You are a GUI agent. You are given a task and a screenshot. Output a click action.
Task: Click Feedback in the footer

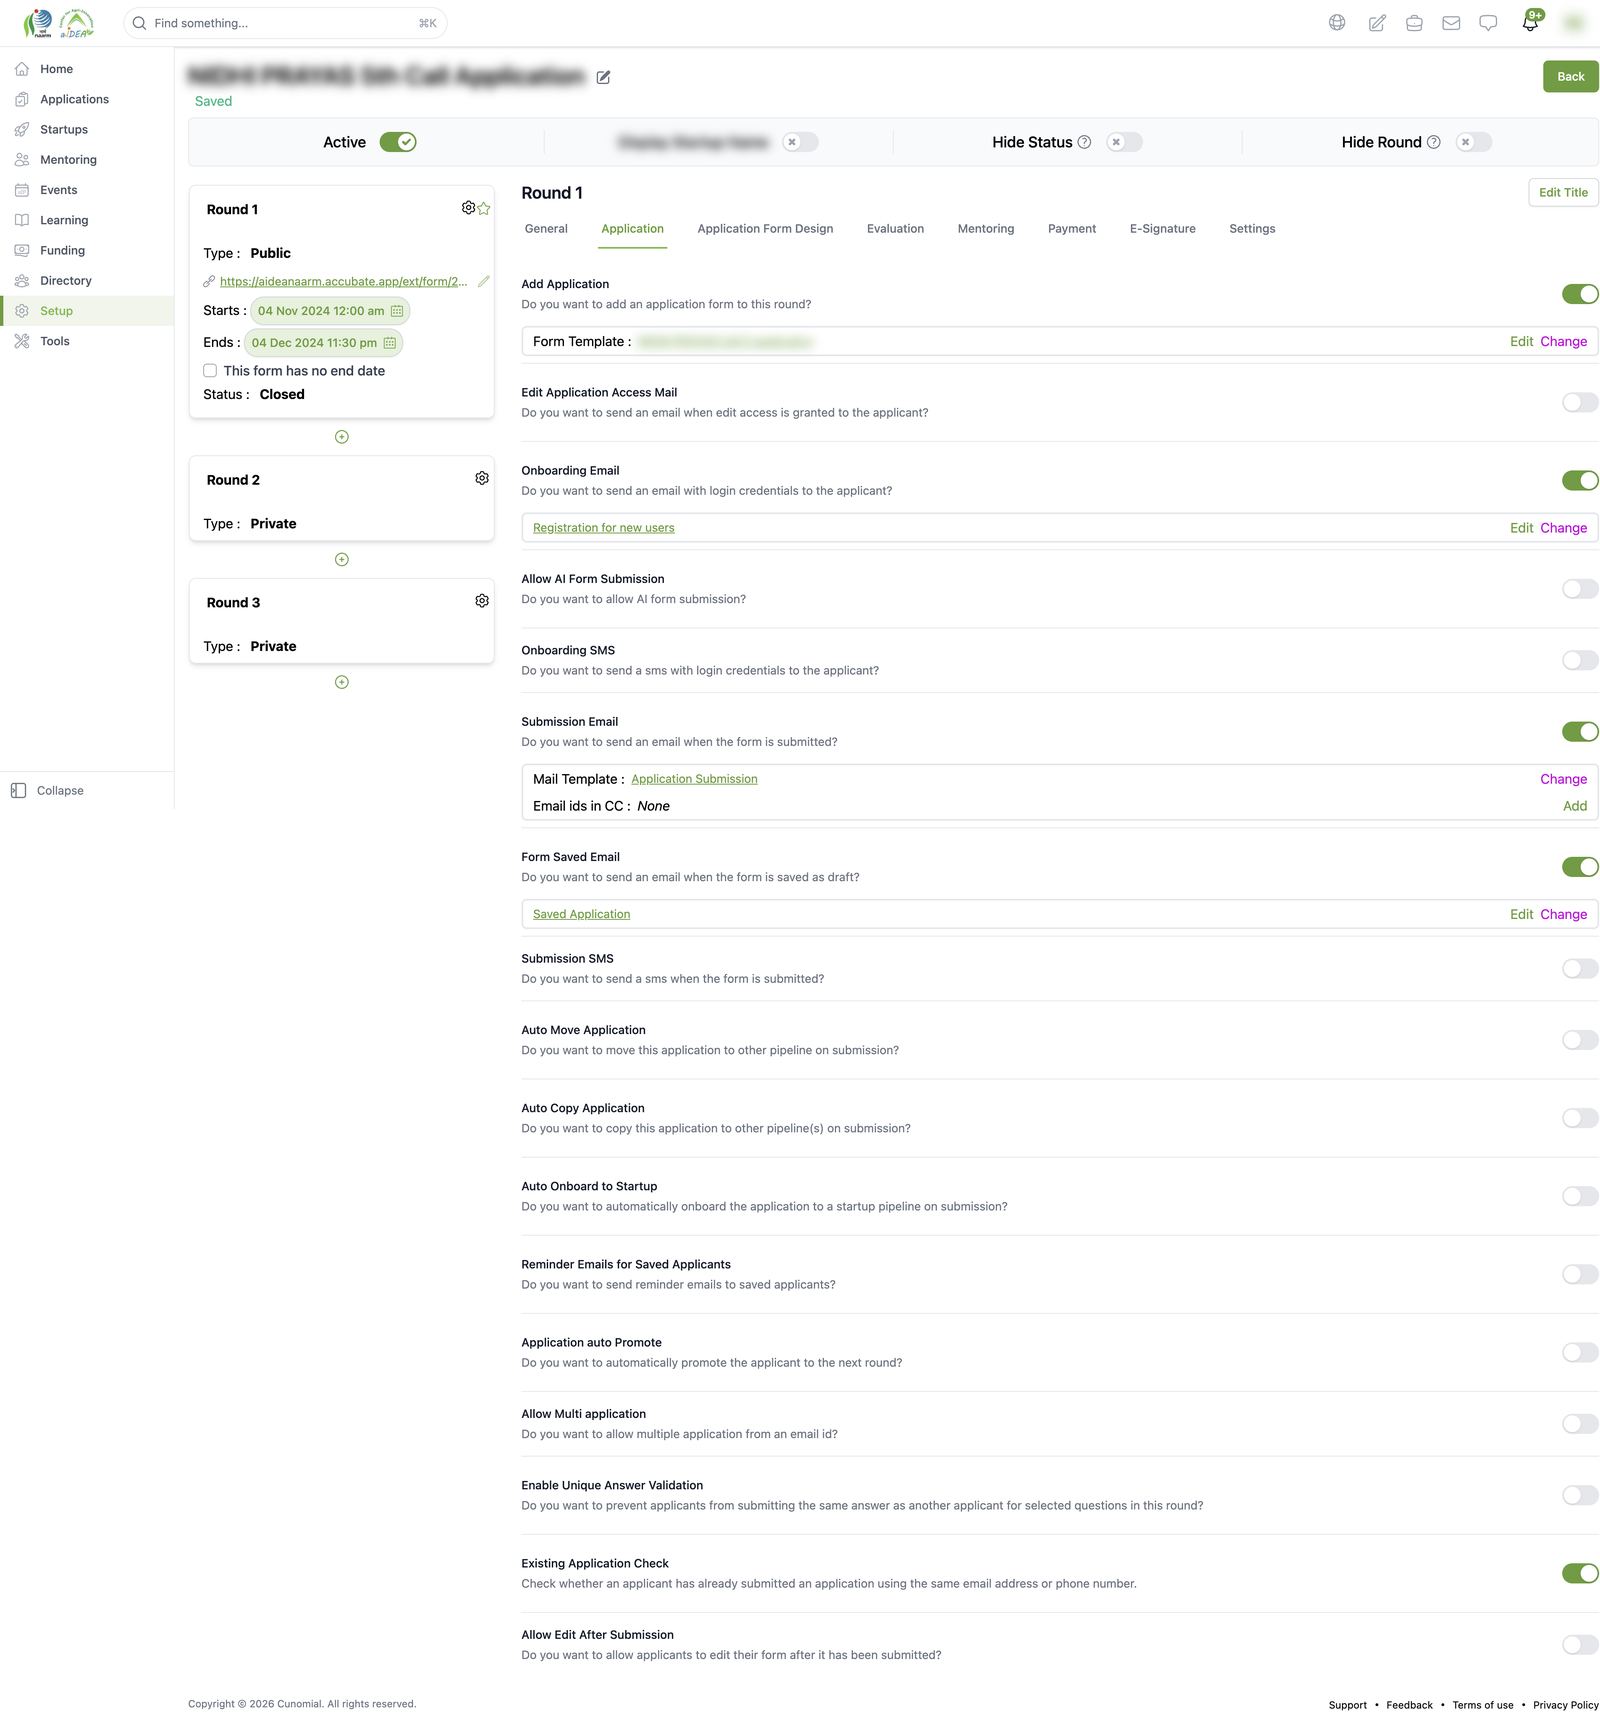(1409, 1705)
